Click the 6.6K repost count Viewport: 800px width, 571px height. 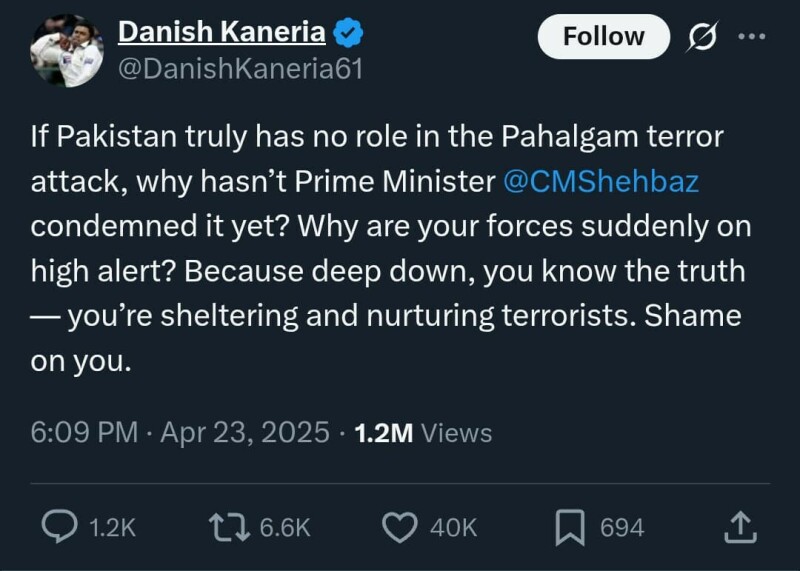283,528
